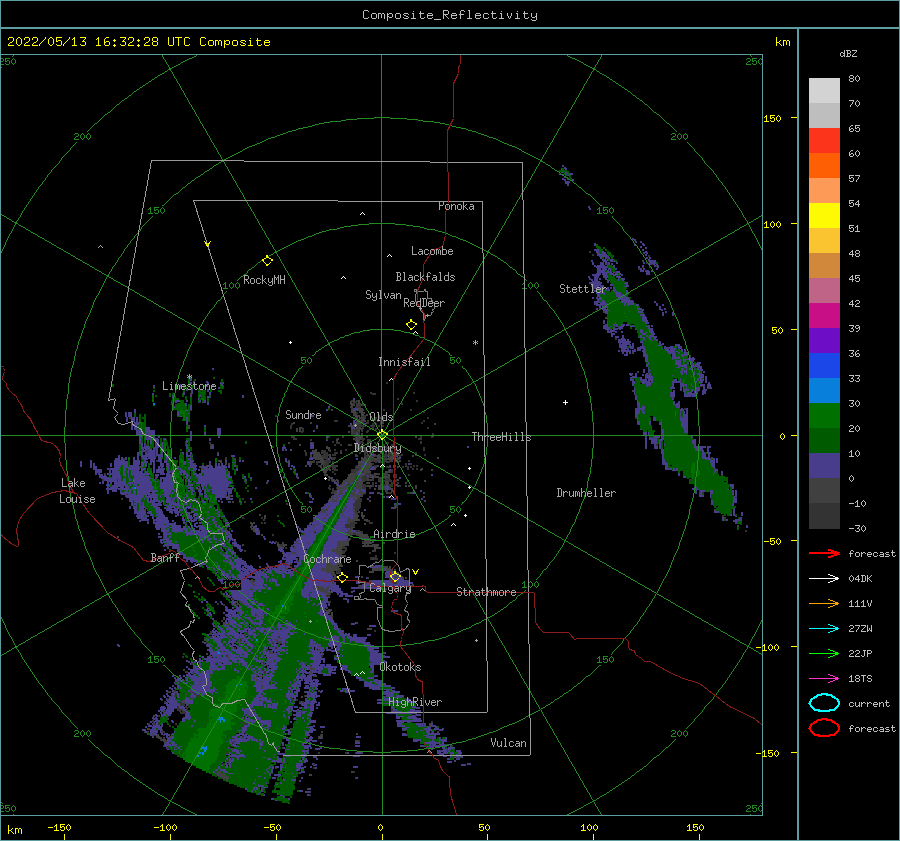Click the RockyMH label
The height and width of the screenshot is (841, 900).
264,280
